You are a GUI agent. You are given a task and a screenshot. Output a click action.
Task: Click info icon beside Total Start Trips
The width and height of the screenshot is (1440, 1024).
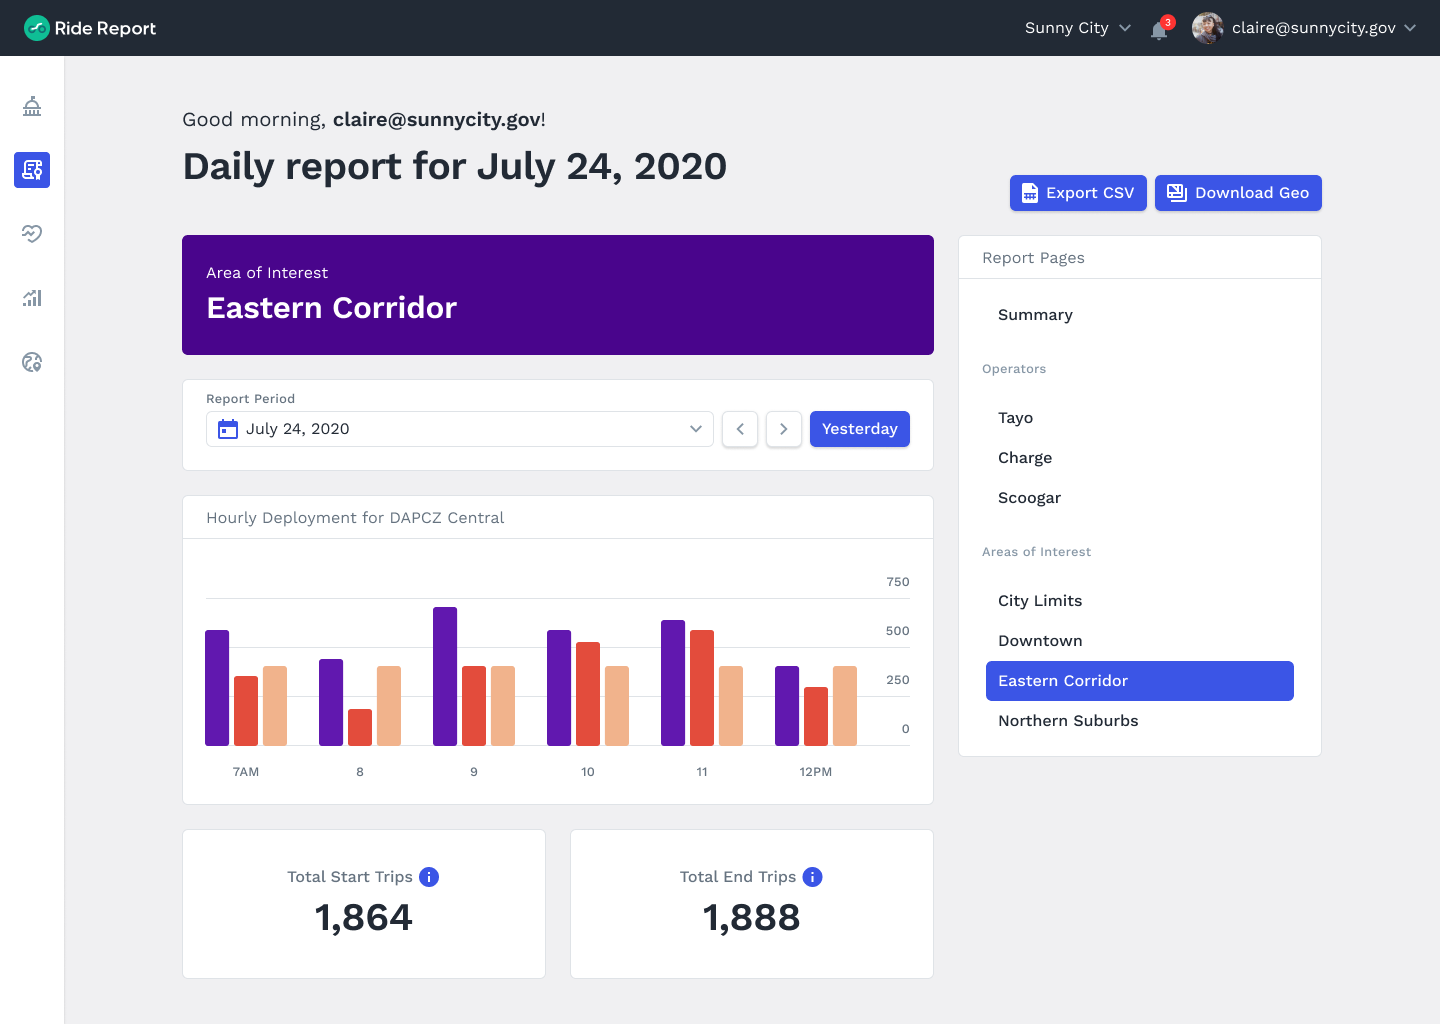429,877
